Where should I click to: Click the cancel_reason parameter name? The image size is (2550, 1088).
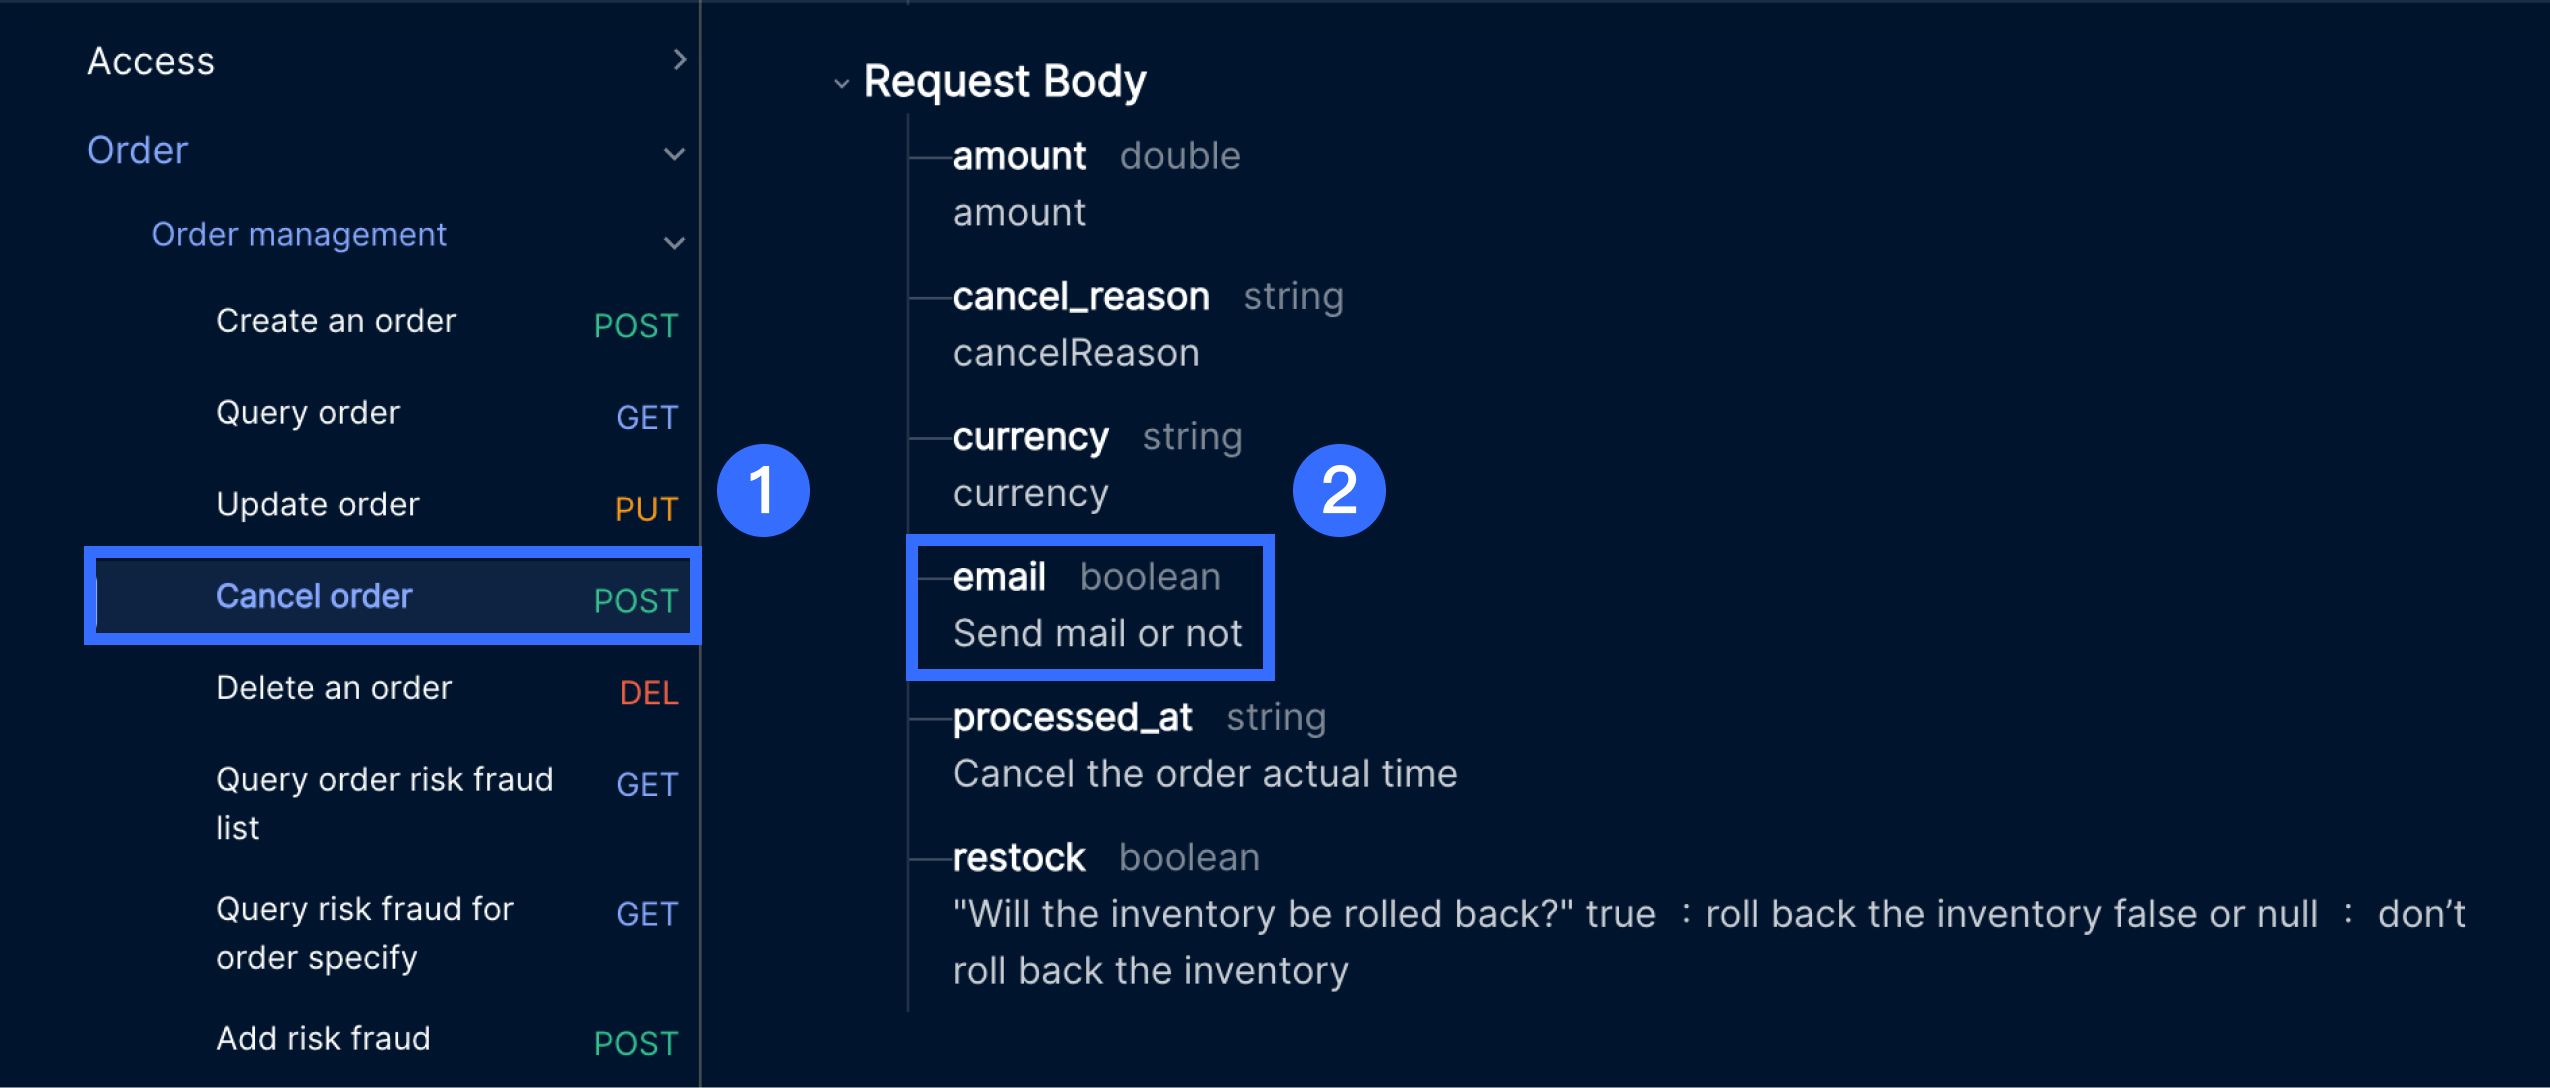point(1081,297)
